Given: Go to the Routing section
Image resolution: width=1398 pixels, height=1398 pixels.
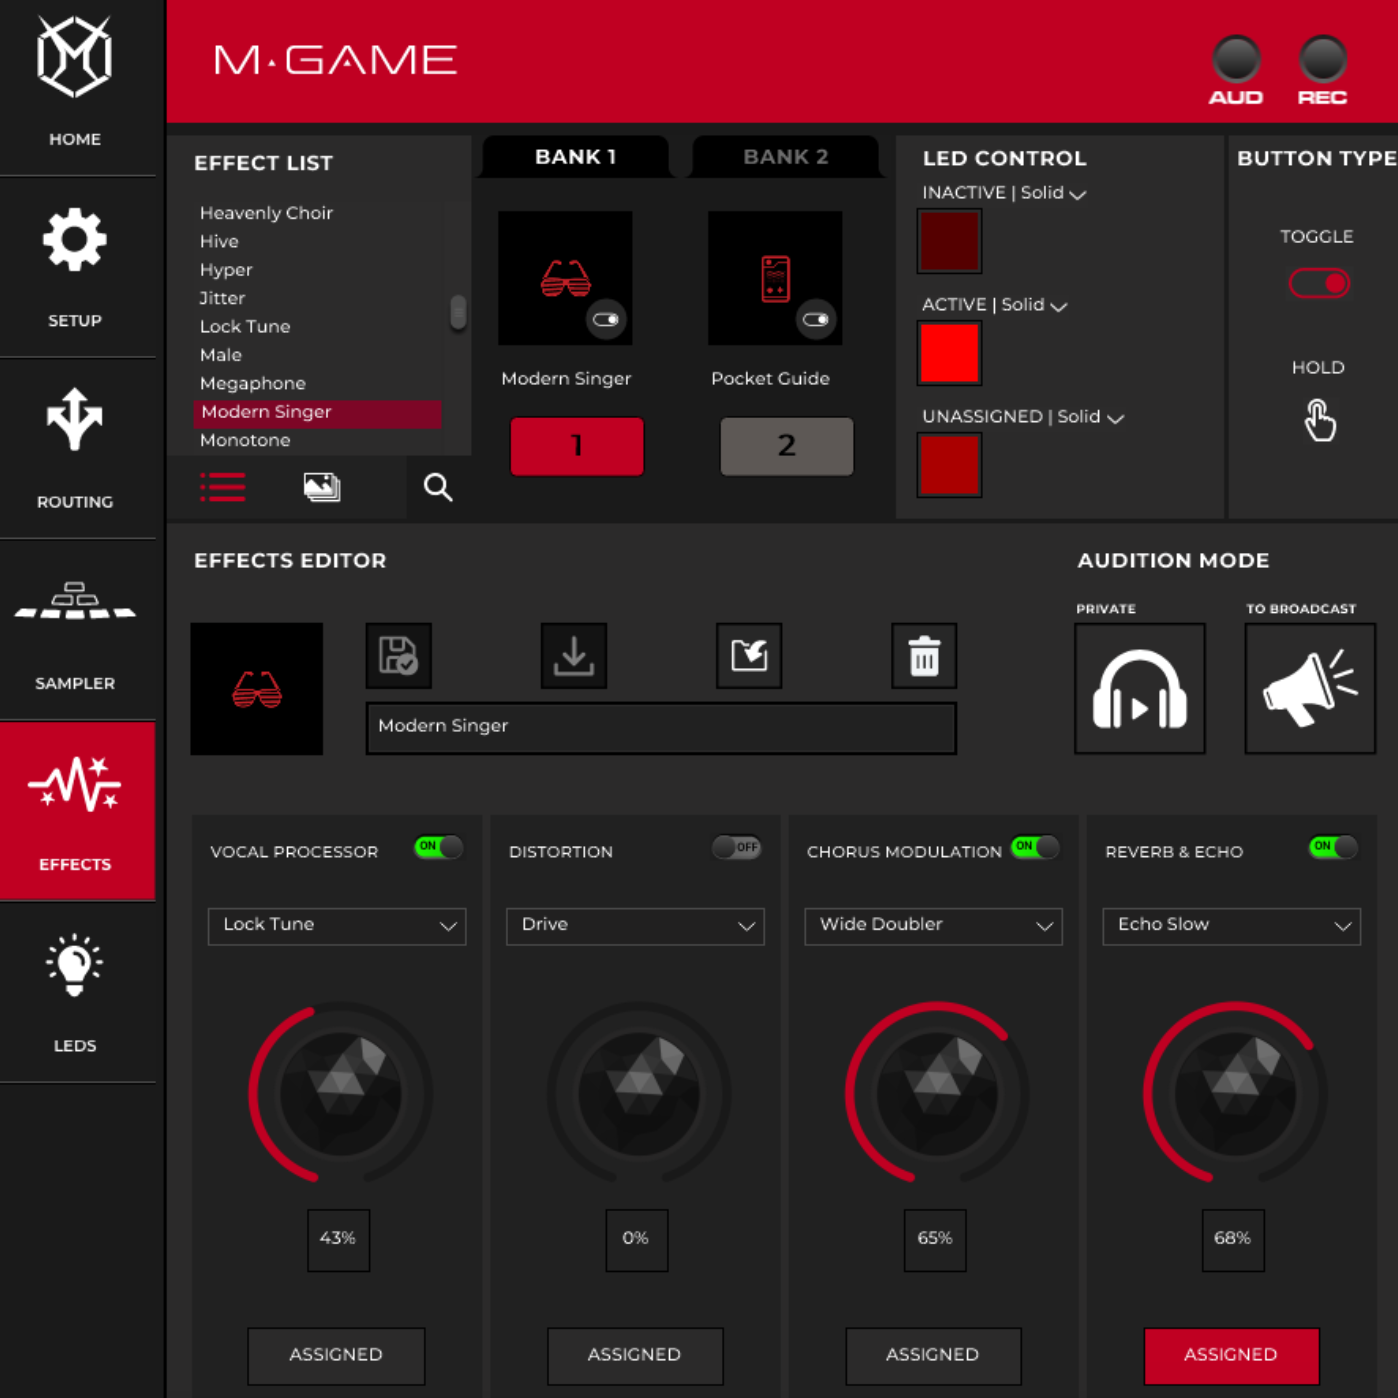Looking at the screenshot, I should point(75,448).
